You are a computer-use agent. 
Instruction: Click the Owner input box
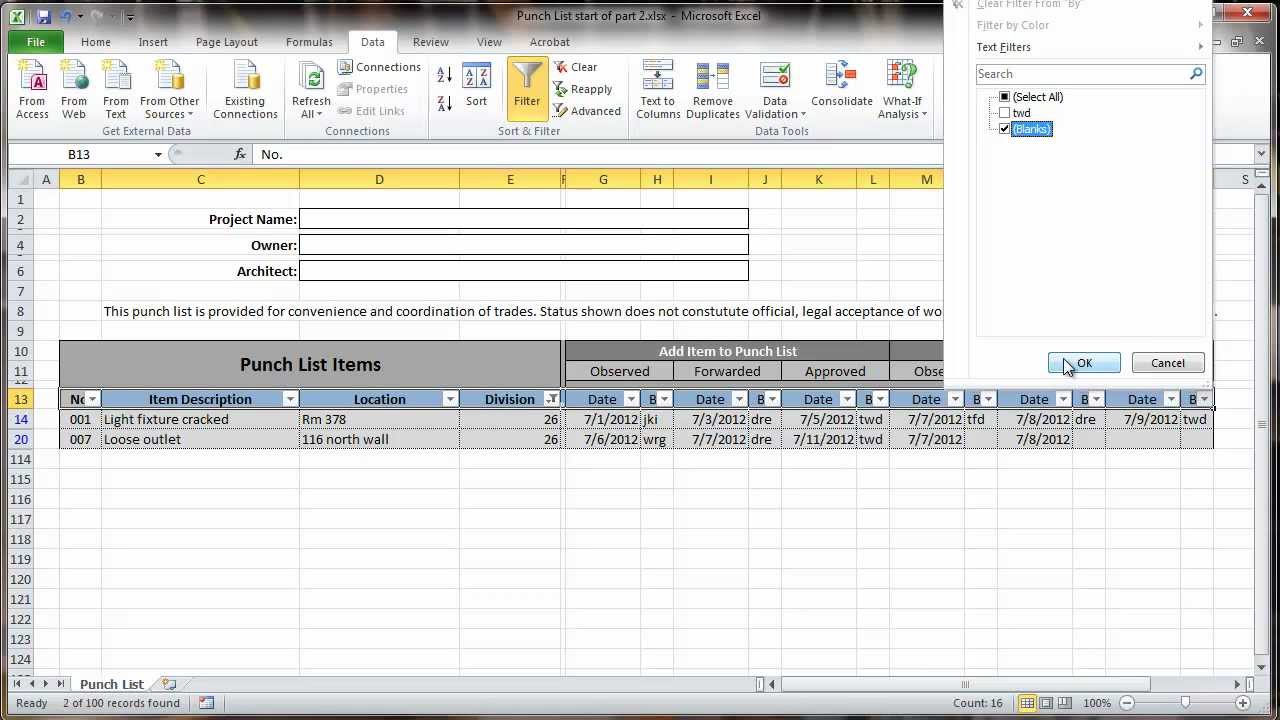[x=523, y=245]
